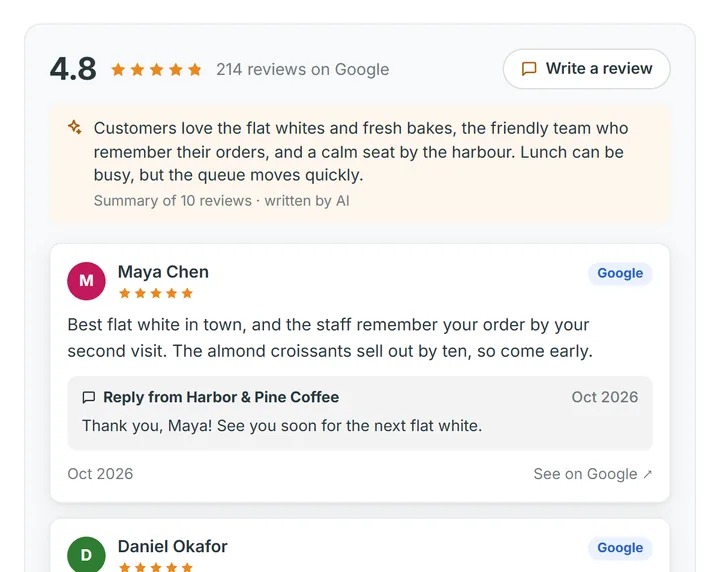Viewport: 720px width, 572px height.
Task: Open the 214 reviews on Google text
Action: coord(303,69)
